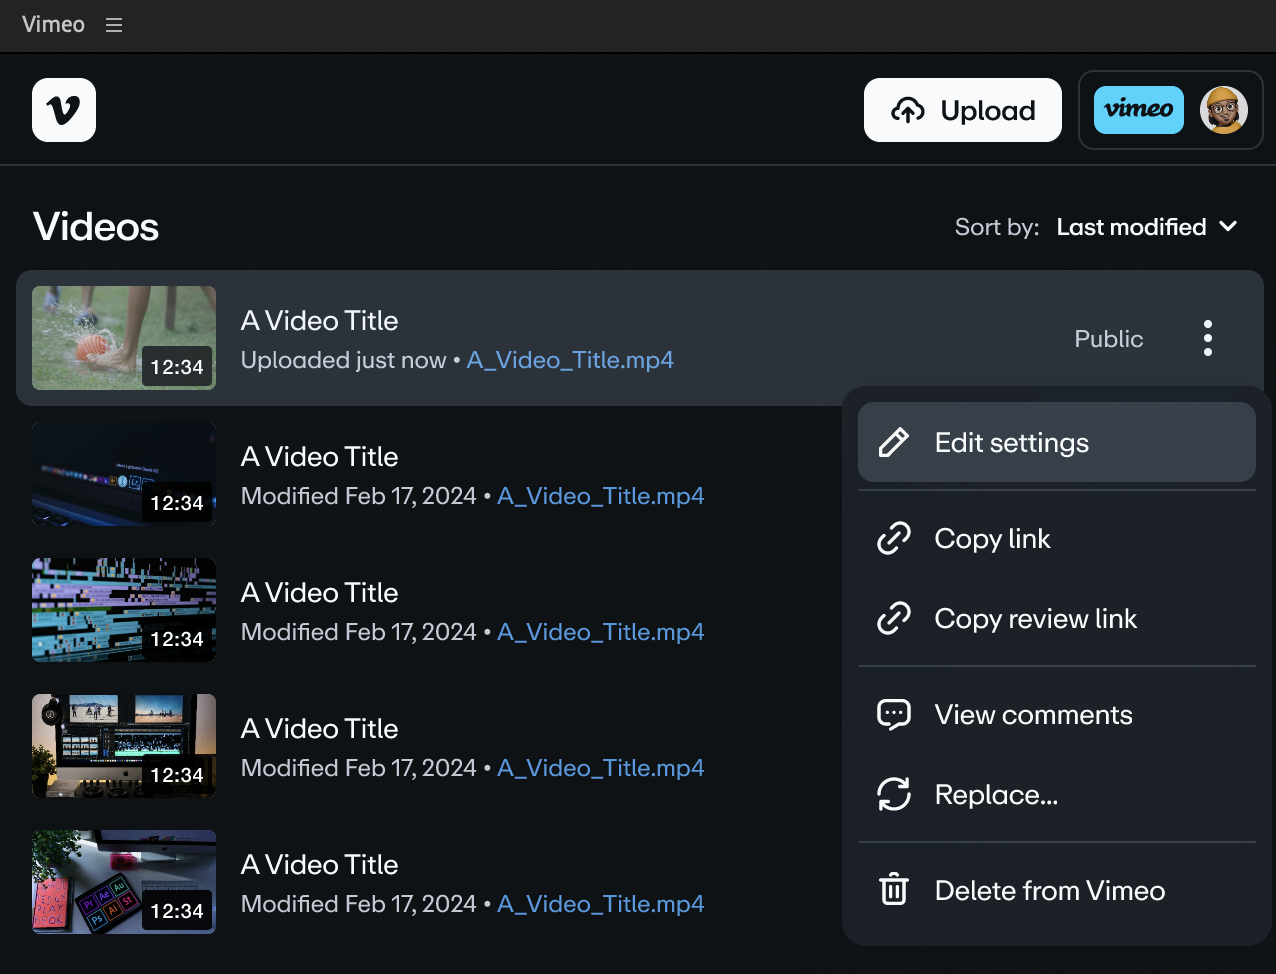Select Copy link from the context menu
This screenshot has height=974, width=1276.
click(992, 539)
